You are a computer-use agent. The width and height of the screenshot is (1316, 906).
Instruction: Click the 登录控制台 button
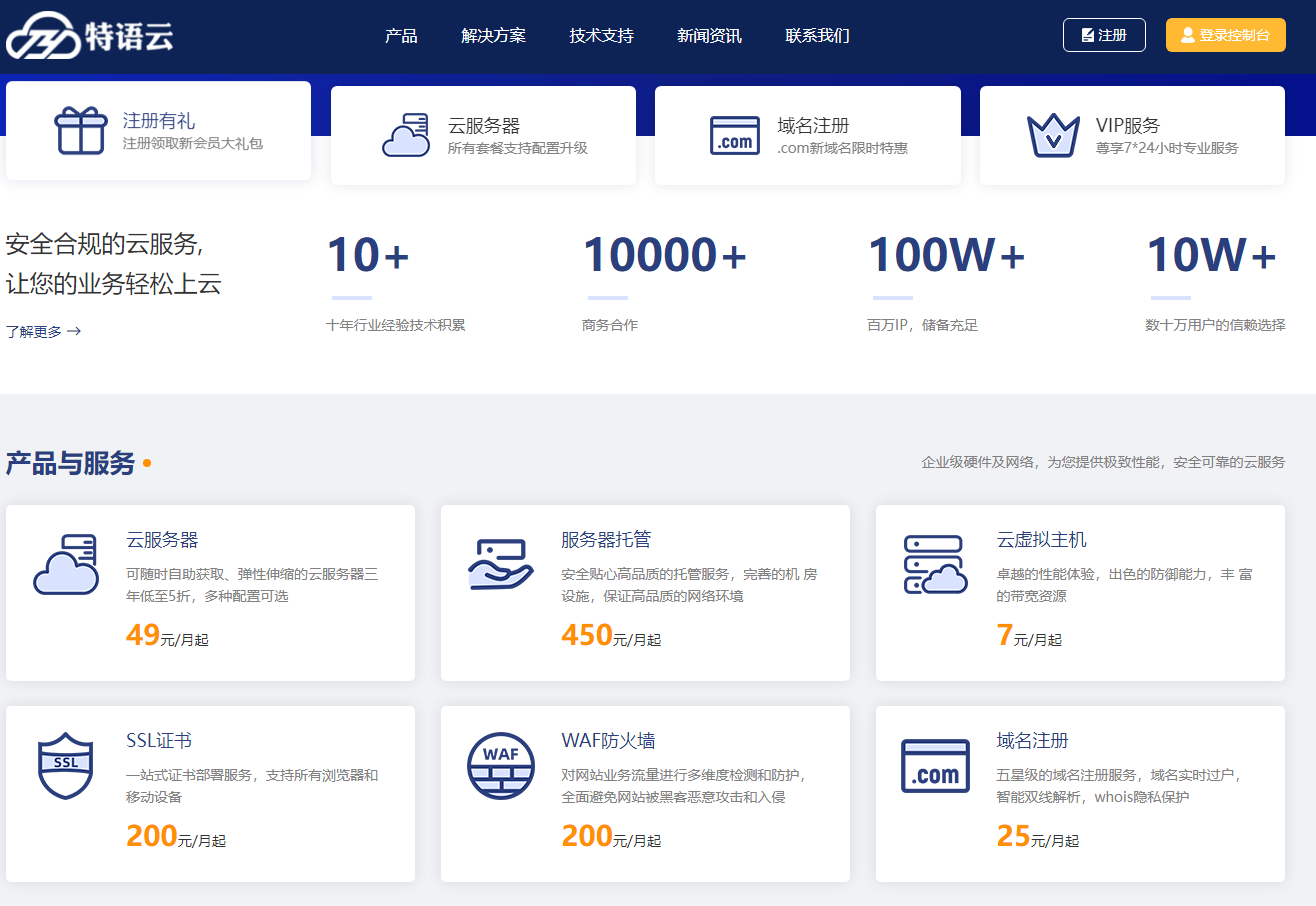point(1226,35)
